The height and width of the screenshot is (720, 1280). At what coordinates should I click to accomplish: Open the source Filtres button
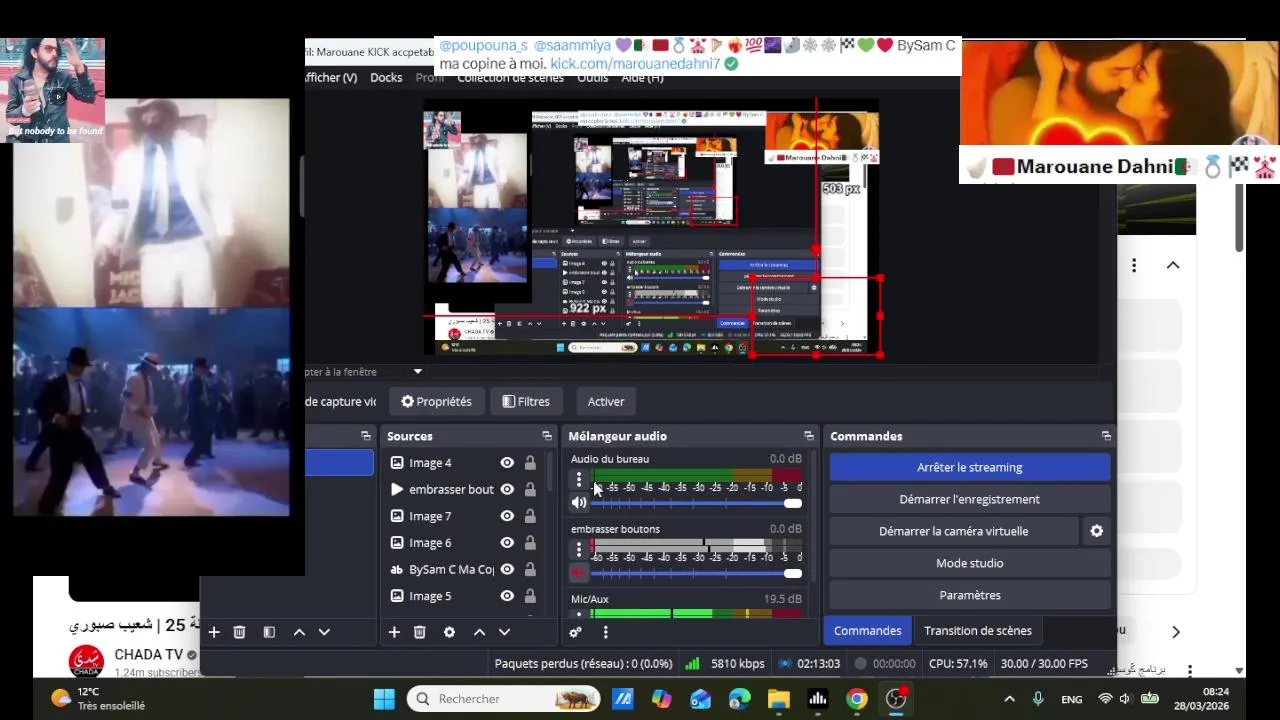526,402
